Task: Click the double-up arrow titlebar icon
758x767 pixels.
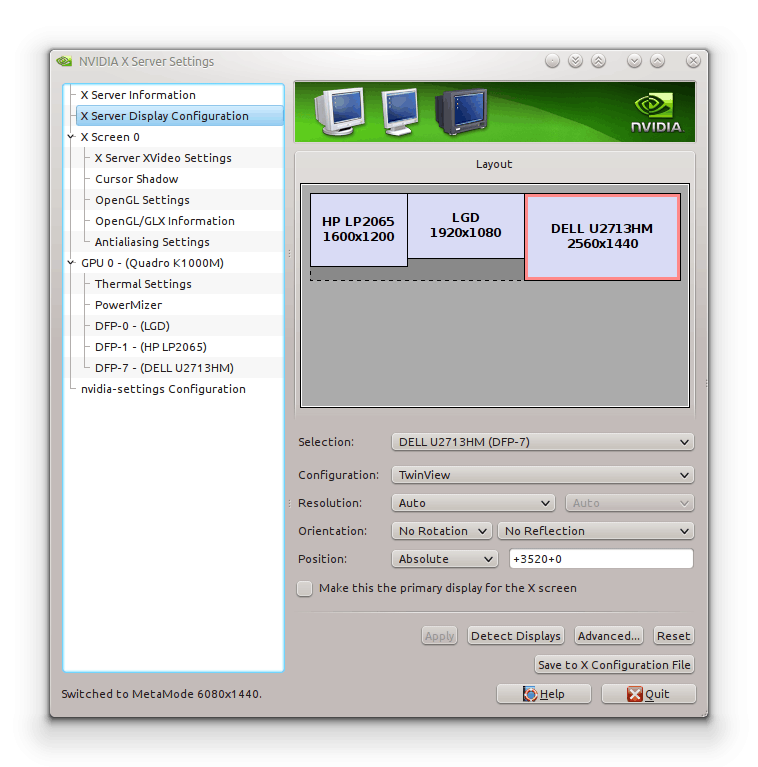Action: point(598,61)
